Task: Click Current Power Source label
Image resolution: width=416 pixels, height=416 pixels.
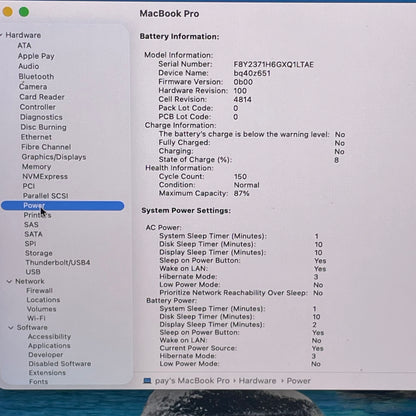Action: [x=198, y=348]
